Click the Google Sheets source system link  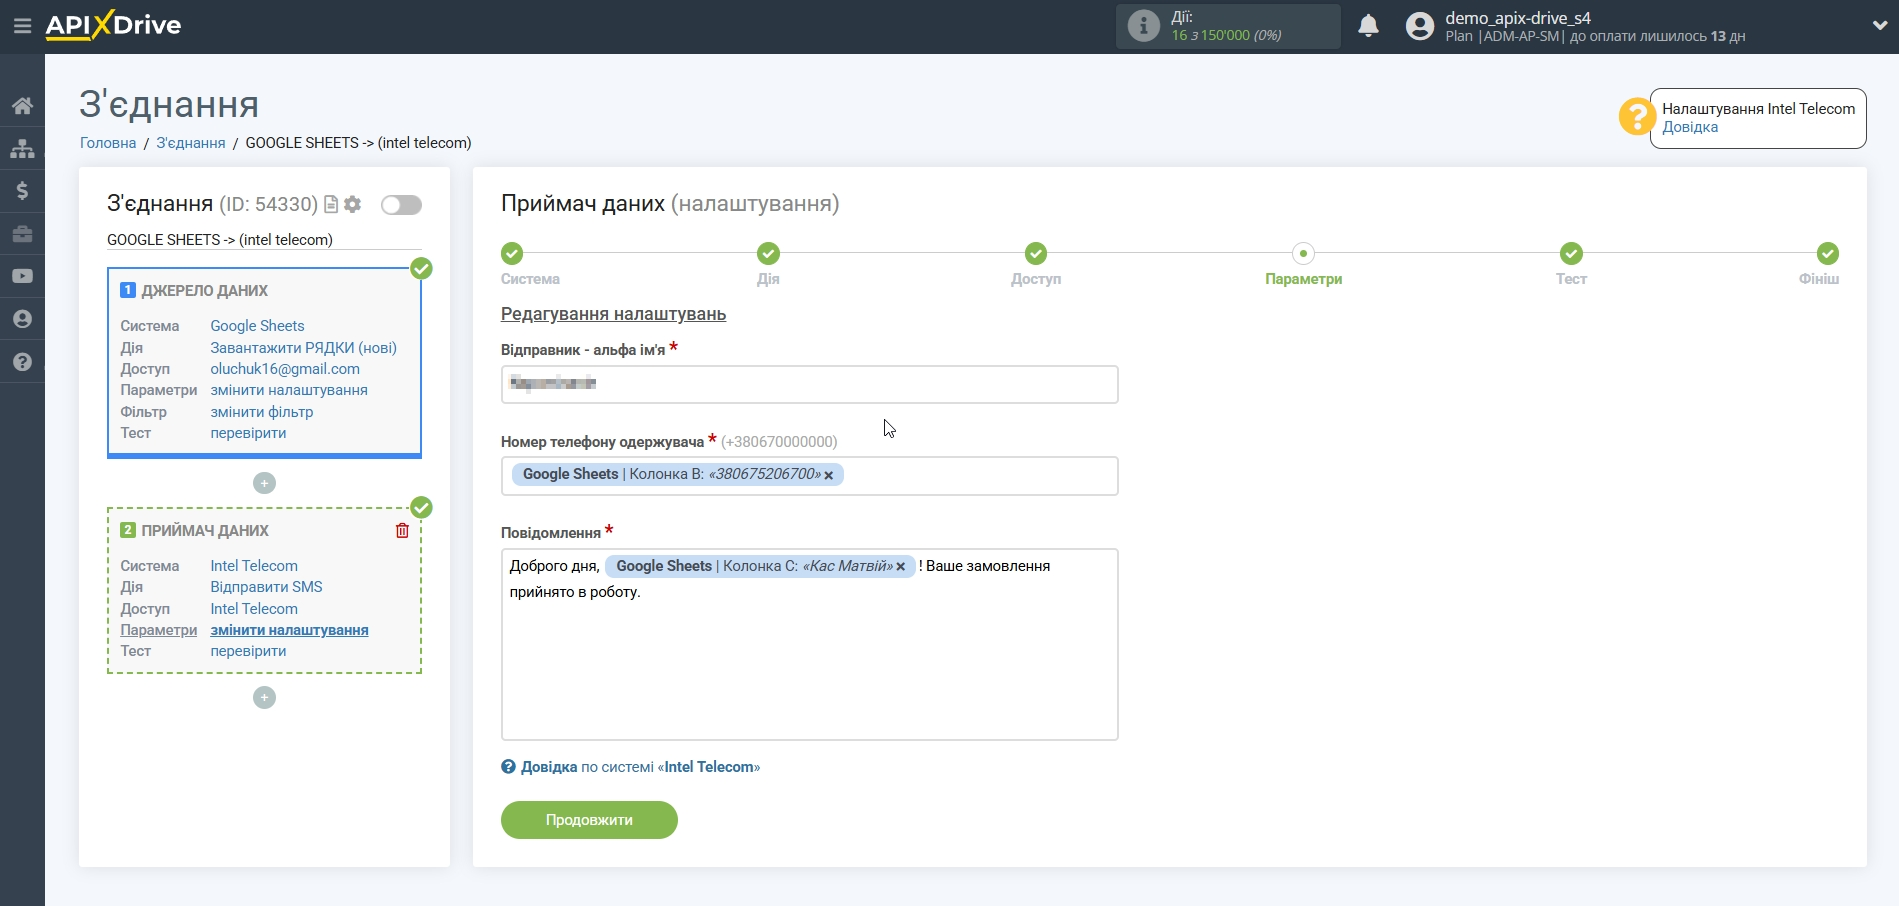[x=257, y=326]
